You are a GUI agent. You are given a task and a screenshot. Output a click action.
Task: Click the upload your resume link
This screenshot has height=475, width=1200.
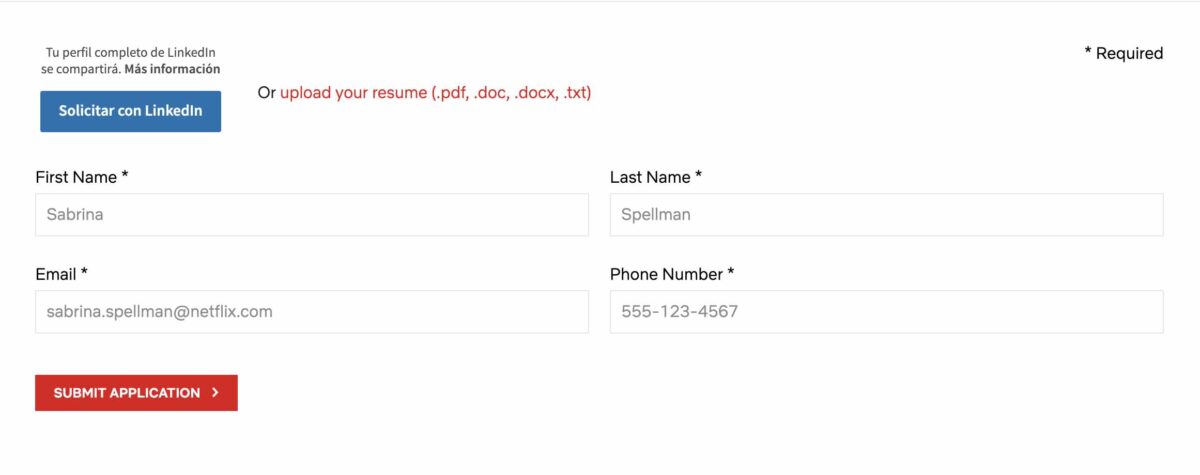[435, 93]
